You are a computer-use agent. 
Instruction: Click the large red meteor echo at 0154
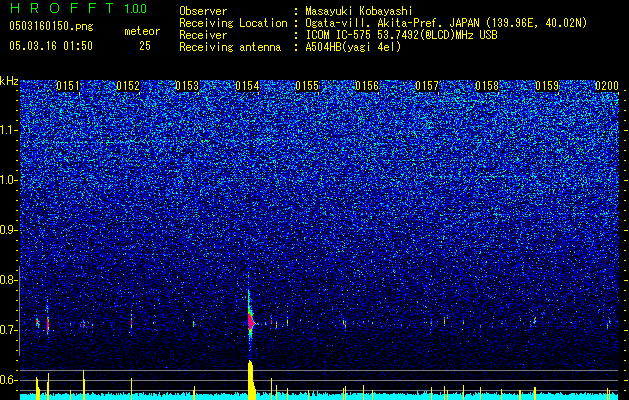[x=251, y=321]
